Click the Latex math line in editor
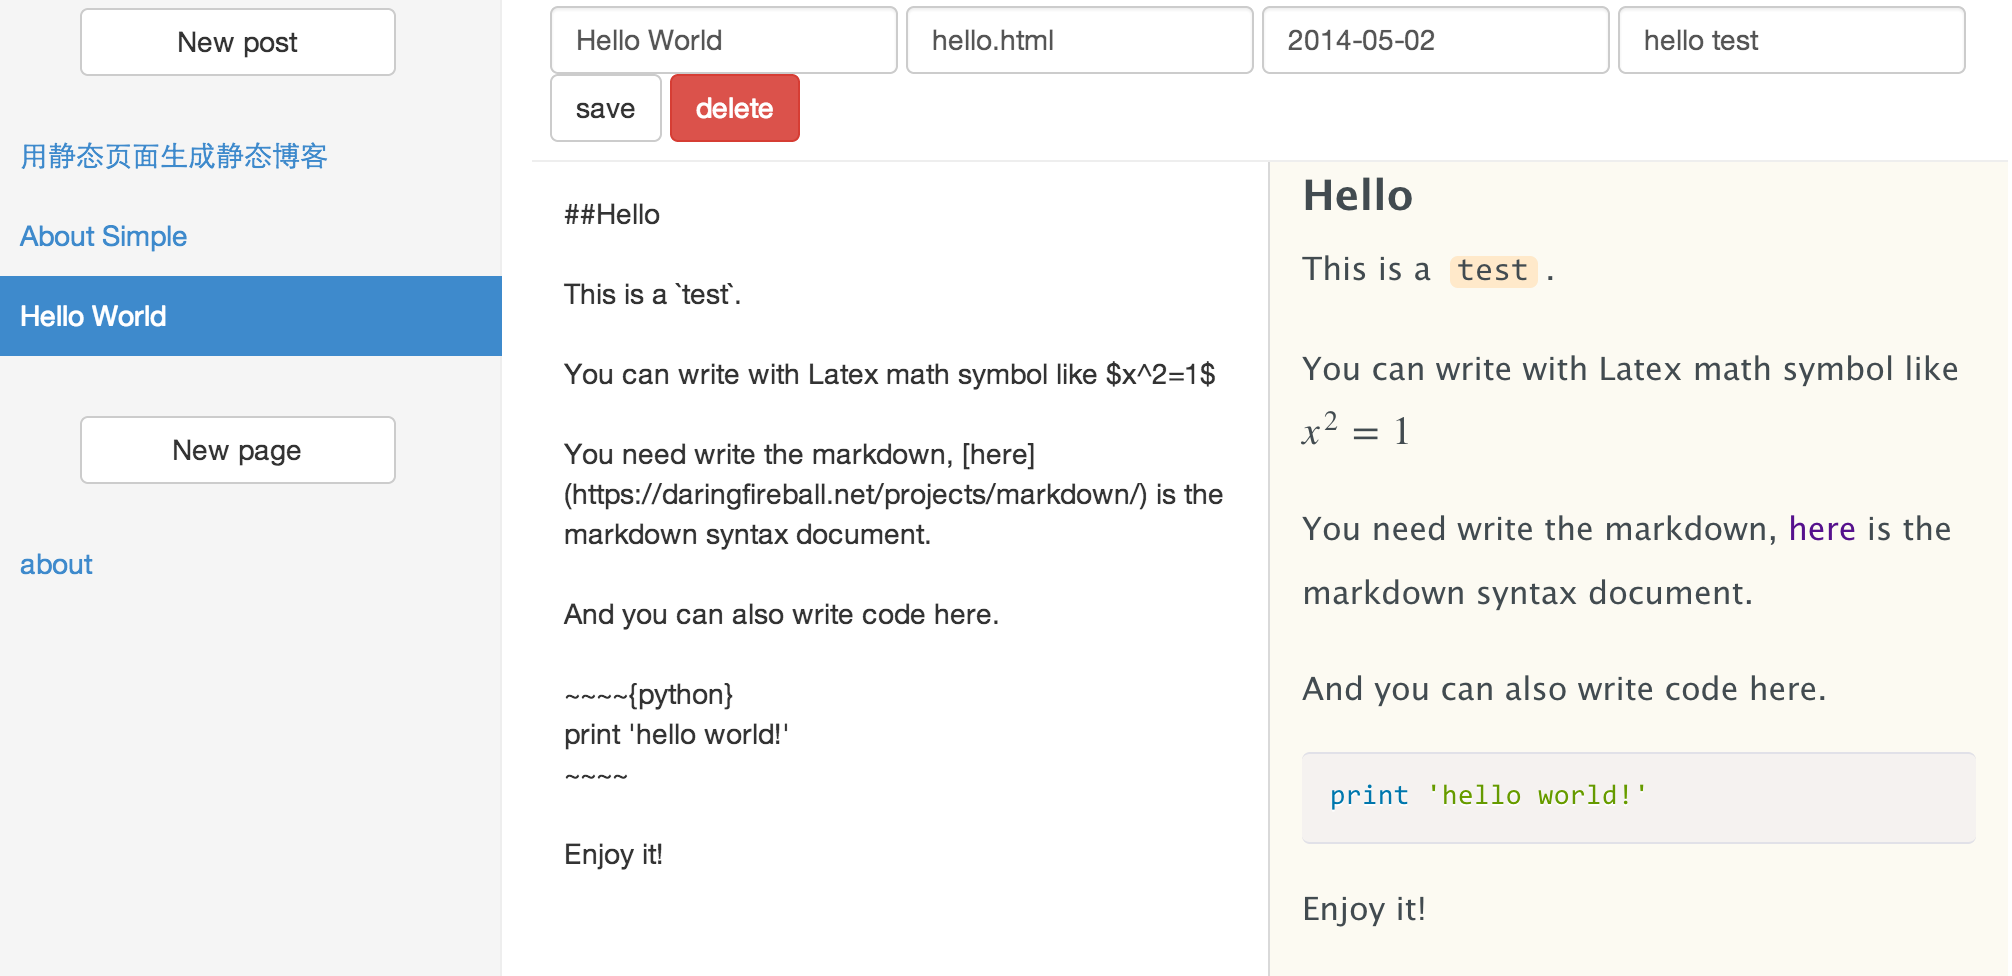 point(889,374)
